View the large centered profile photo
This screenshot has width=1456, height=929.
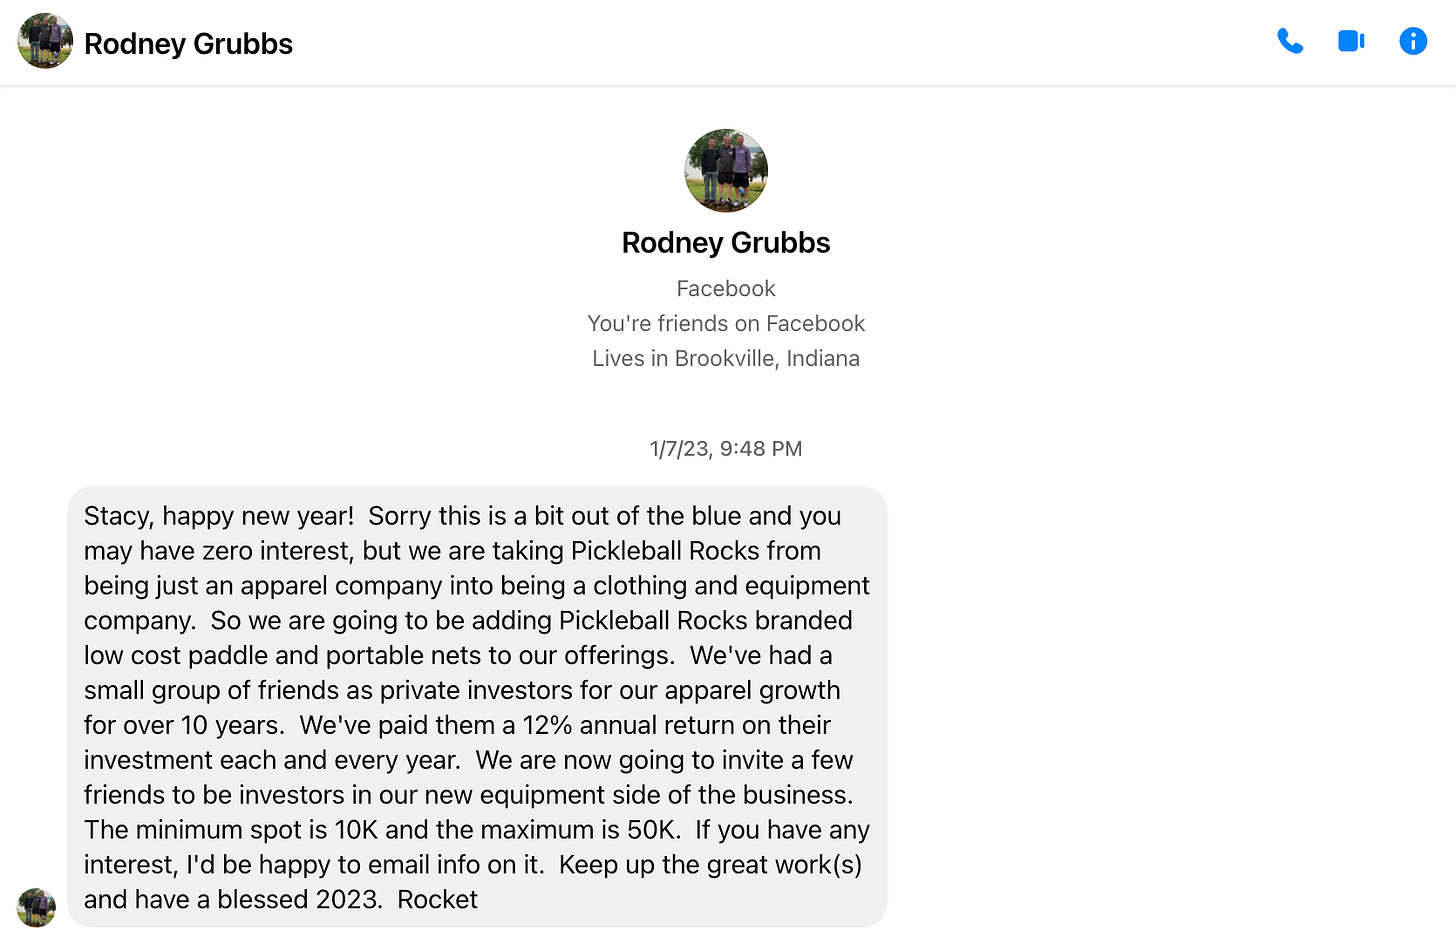(726, 170)
